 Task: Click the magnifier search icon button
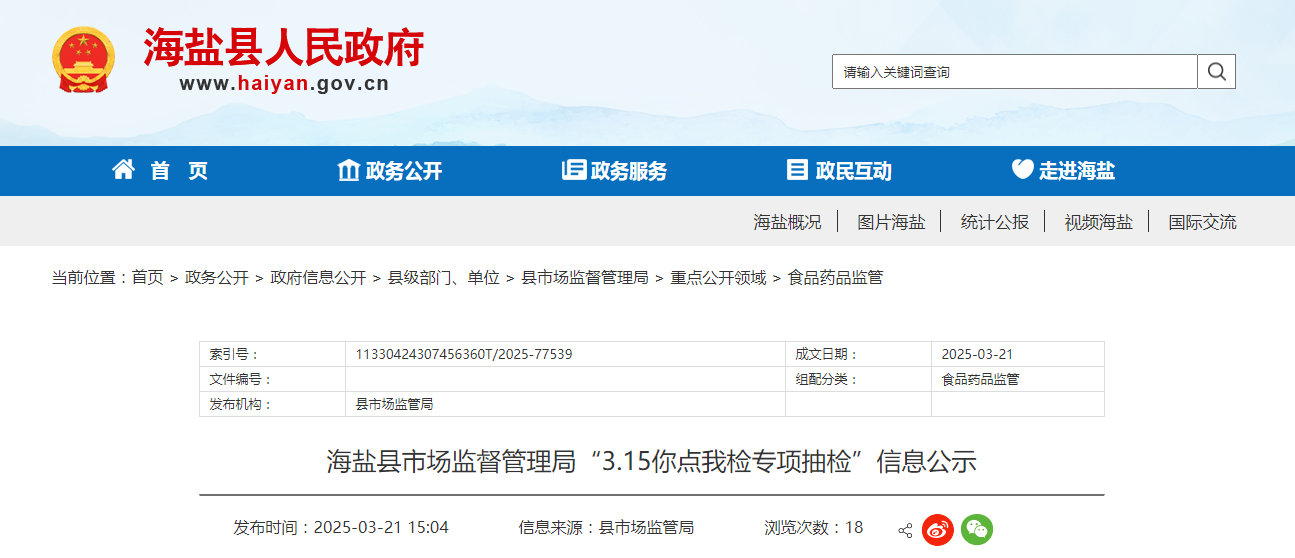(x=1217, y=71)
